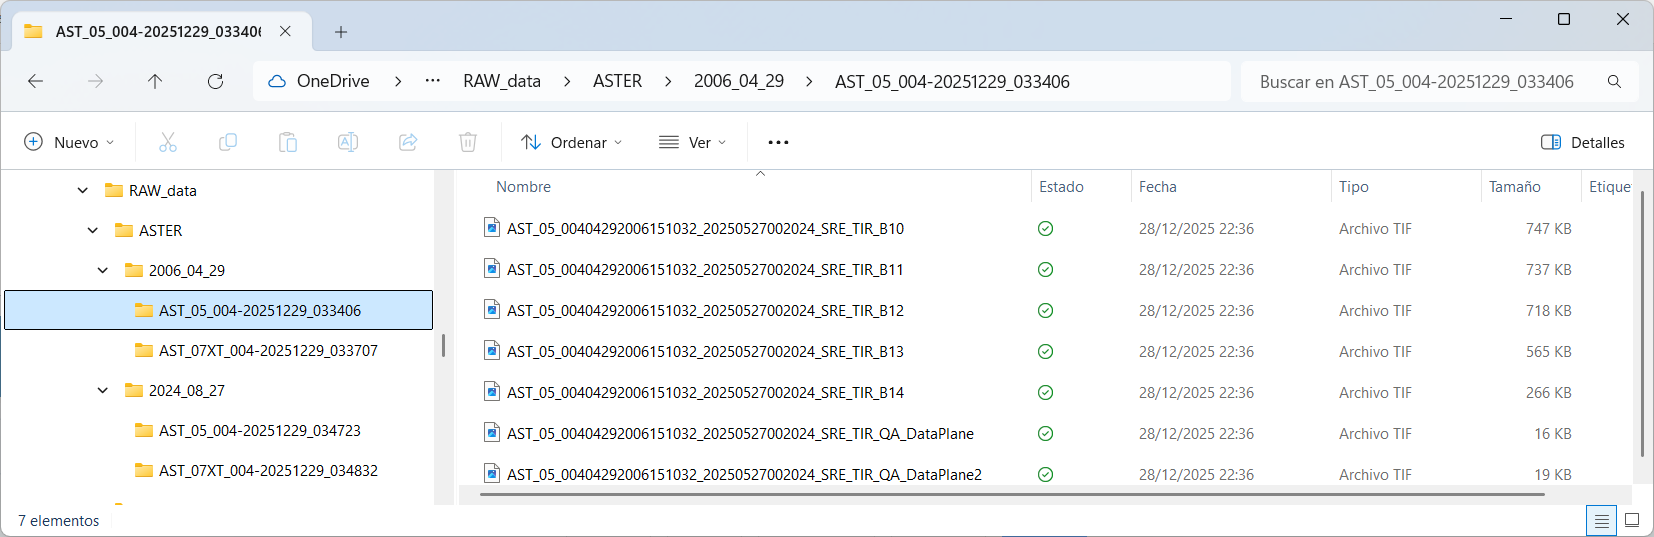Click the Share icon in toolbar
The width and height of the screenshot is (1654, 537).
pos(408,142)
